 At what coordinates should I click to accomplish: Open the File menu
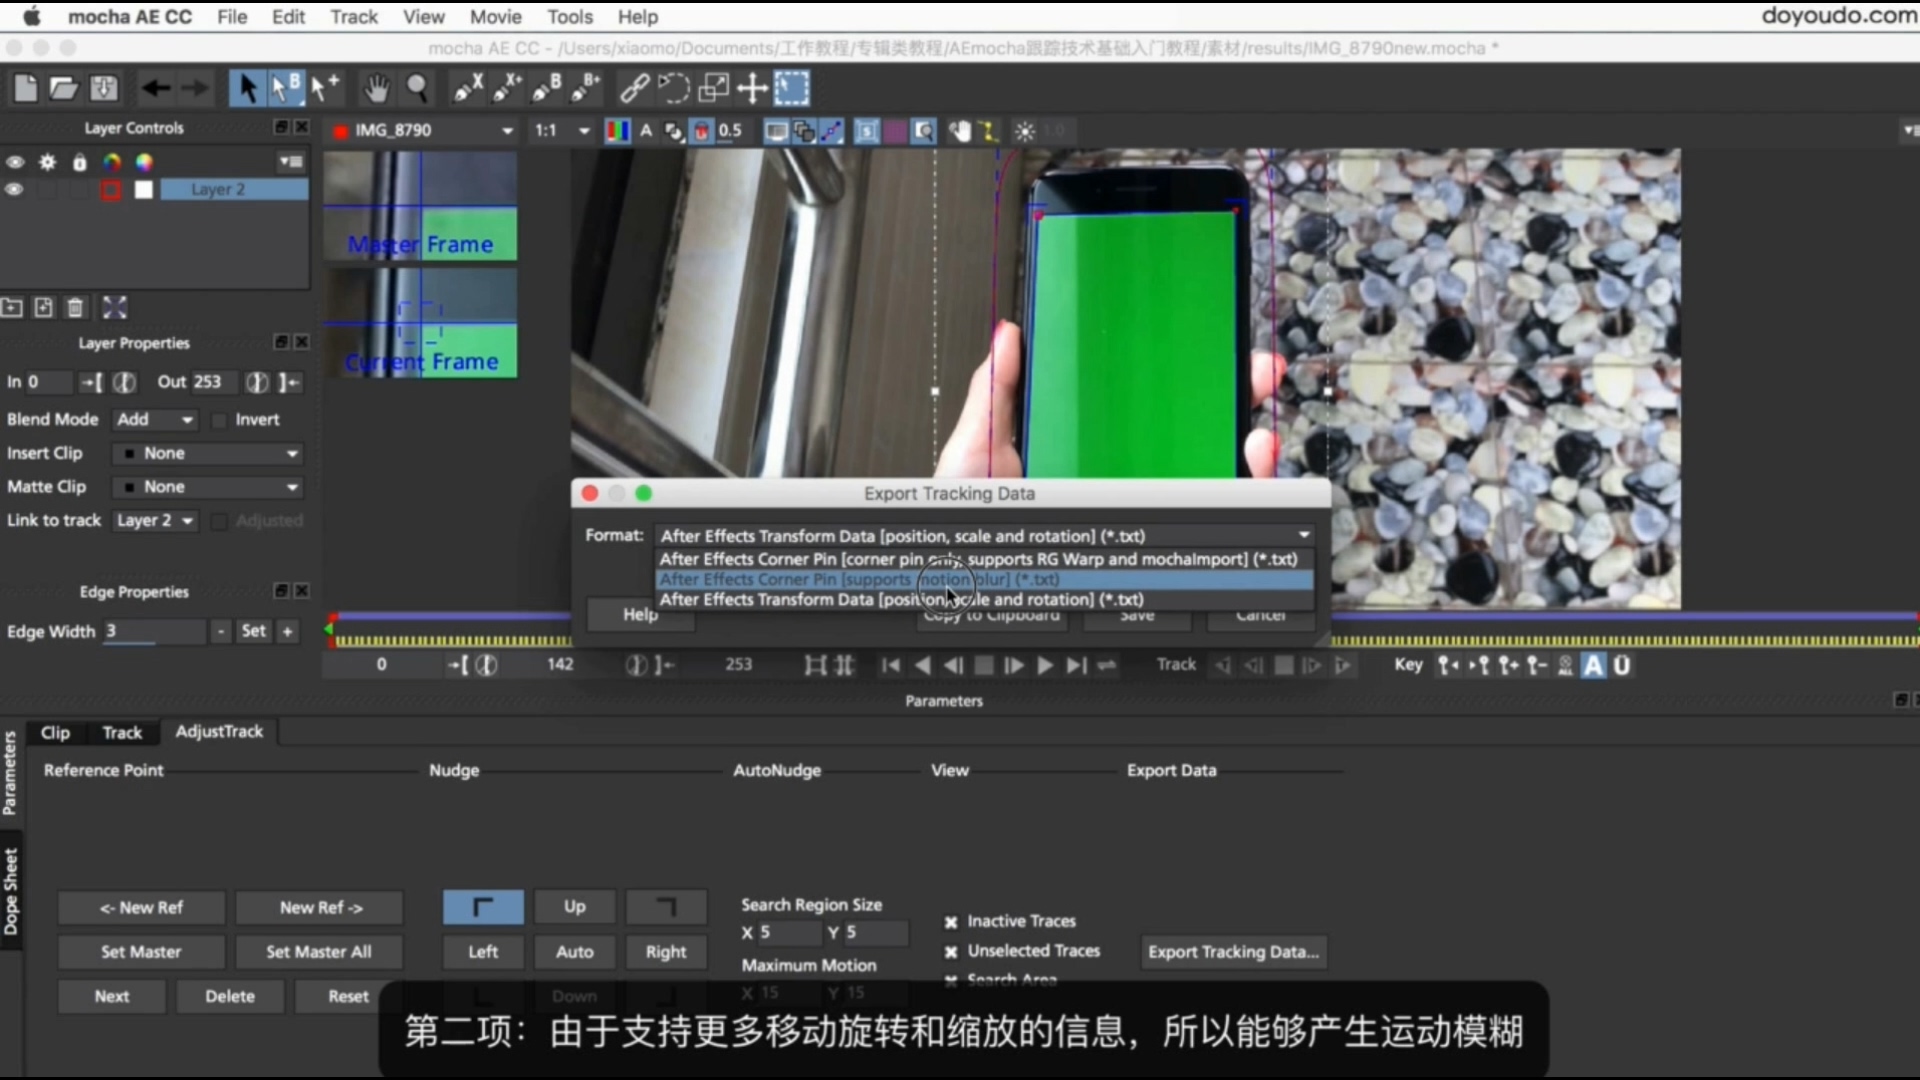coord(232,17)
